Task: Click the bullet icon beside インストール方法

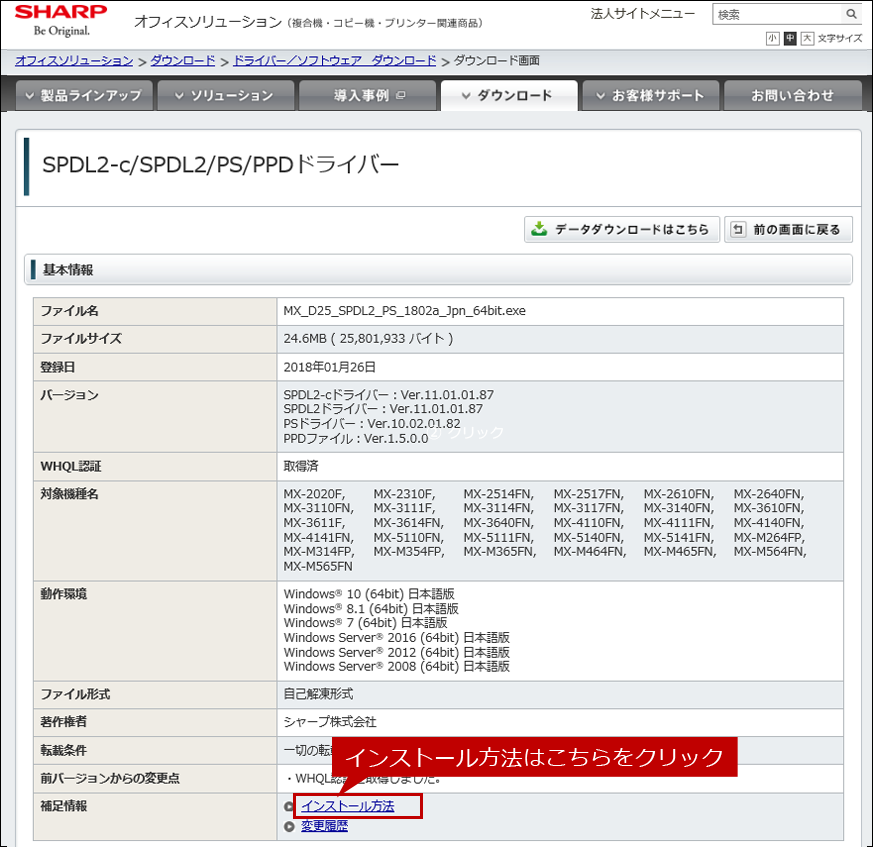Action: coord(290,806)
